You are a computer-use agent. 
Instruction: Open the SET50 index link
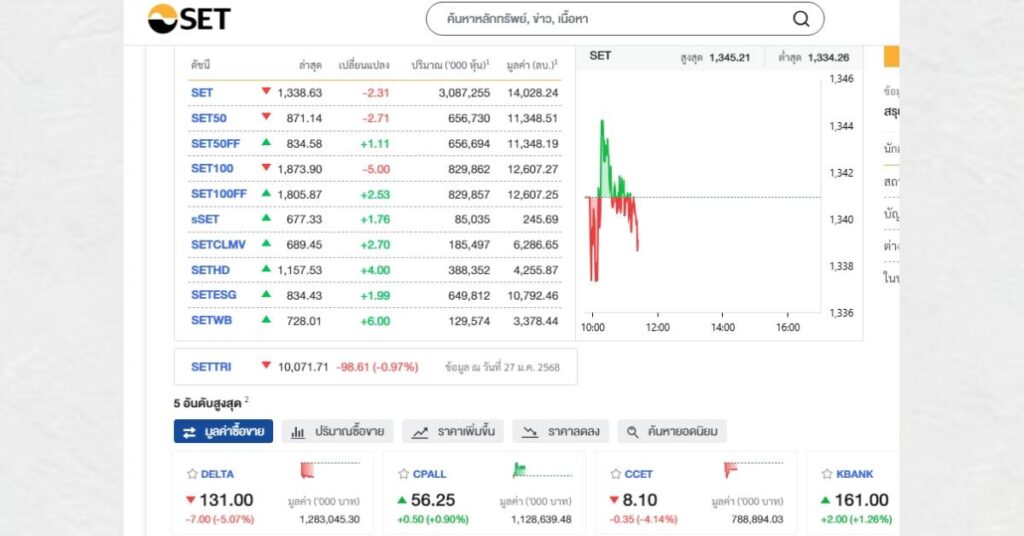pyautogui.click(x=208, y=118)
